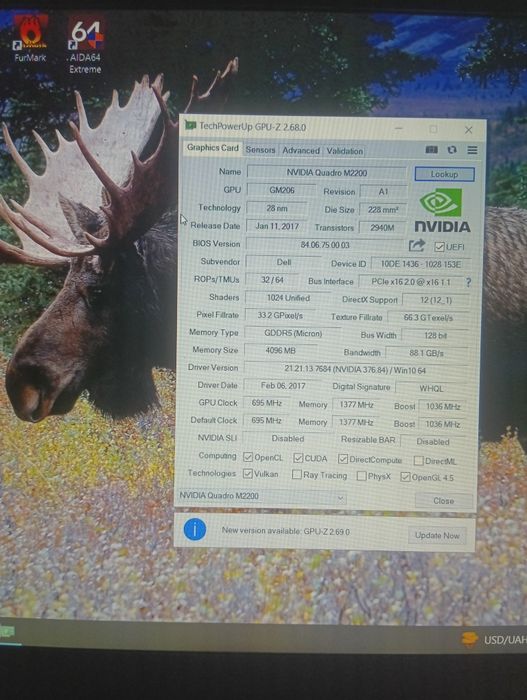The width and height of the screenshot is (527, 700).
Task: Toggle the PhysX checkbox
Action: [362, 476]
